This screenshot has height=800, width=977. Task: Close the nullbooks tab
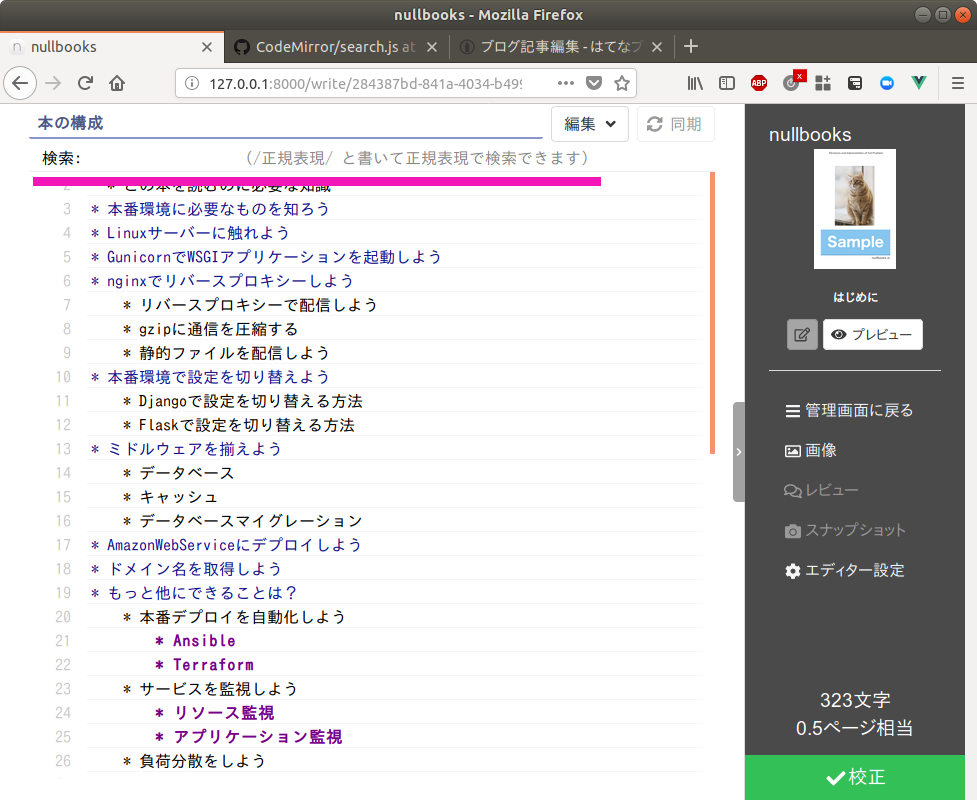pos(207,47)
